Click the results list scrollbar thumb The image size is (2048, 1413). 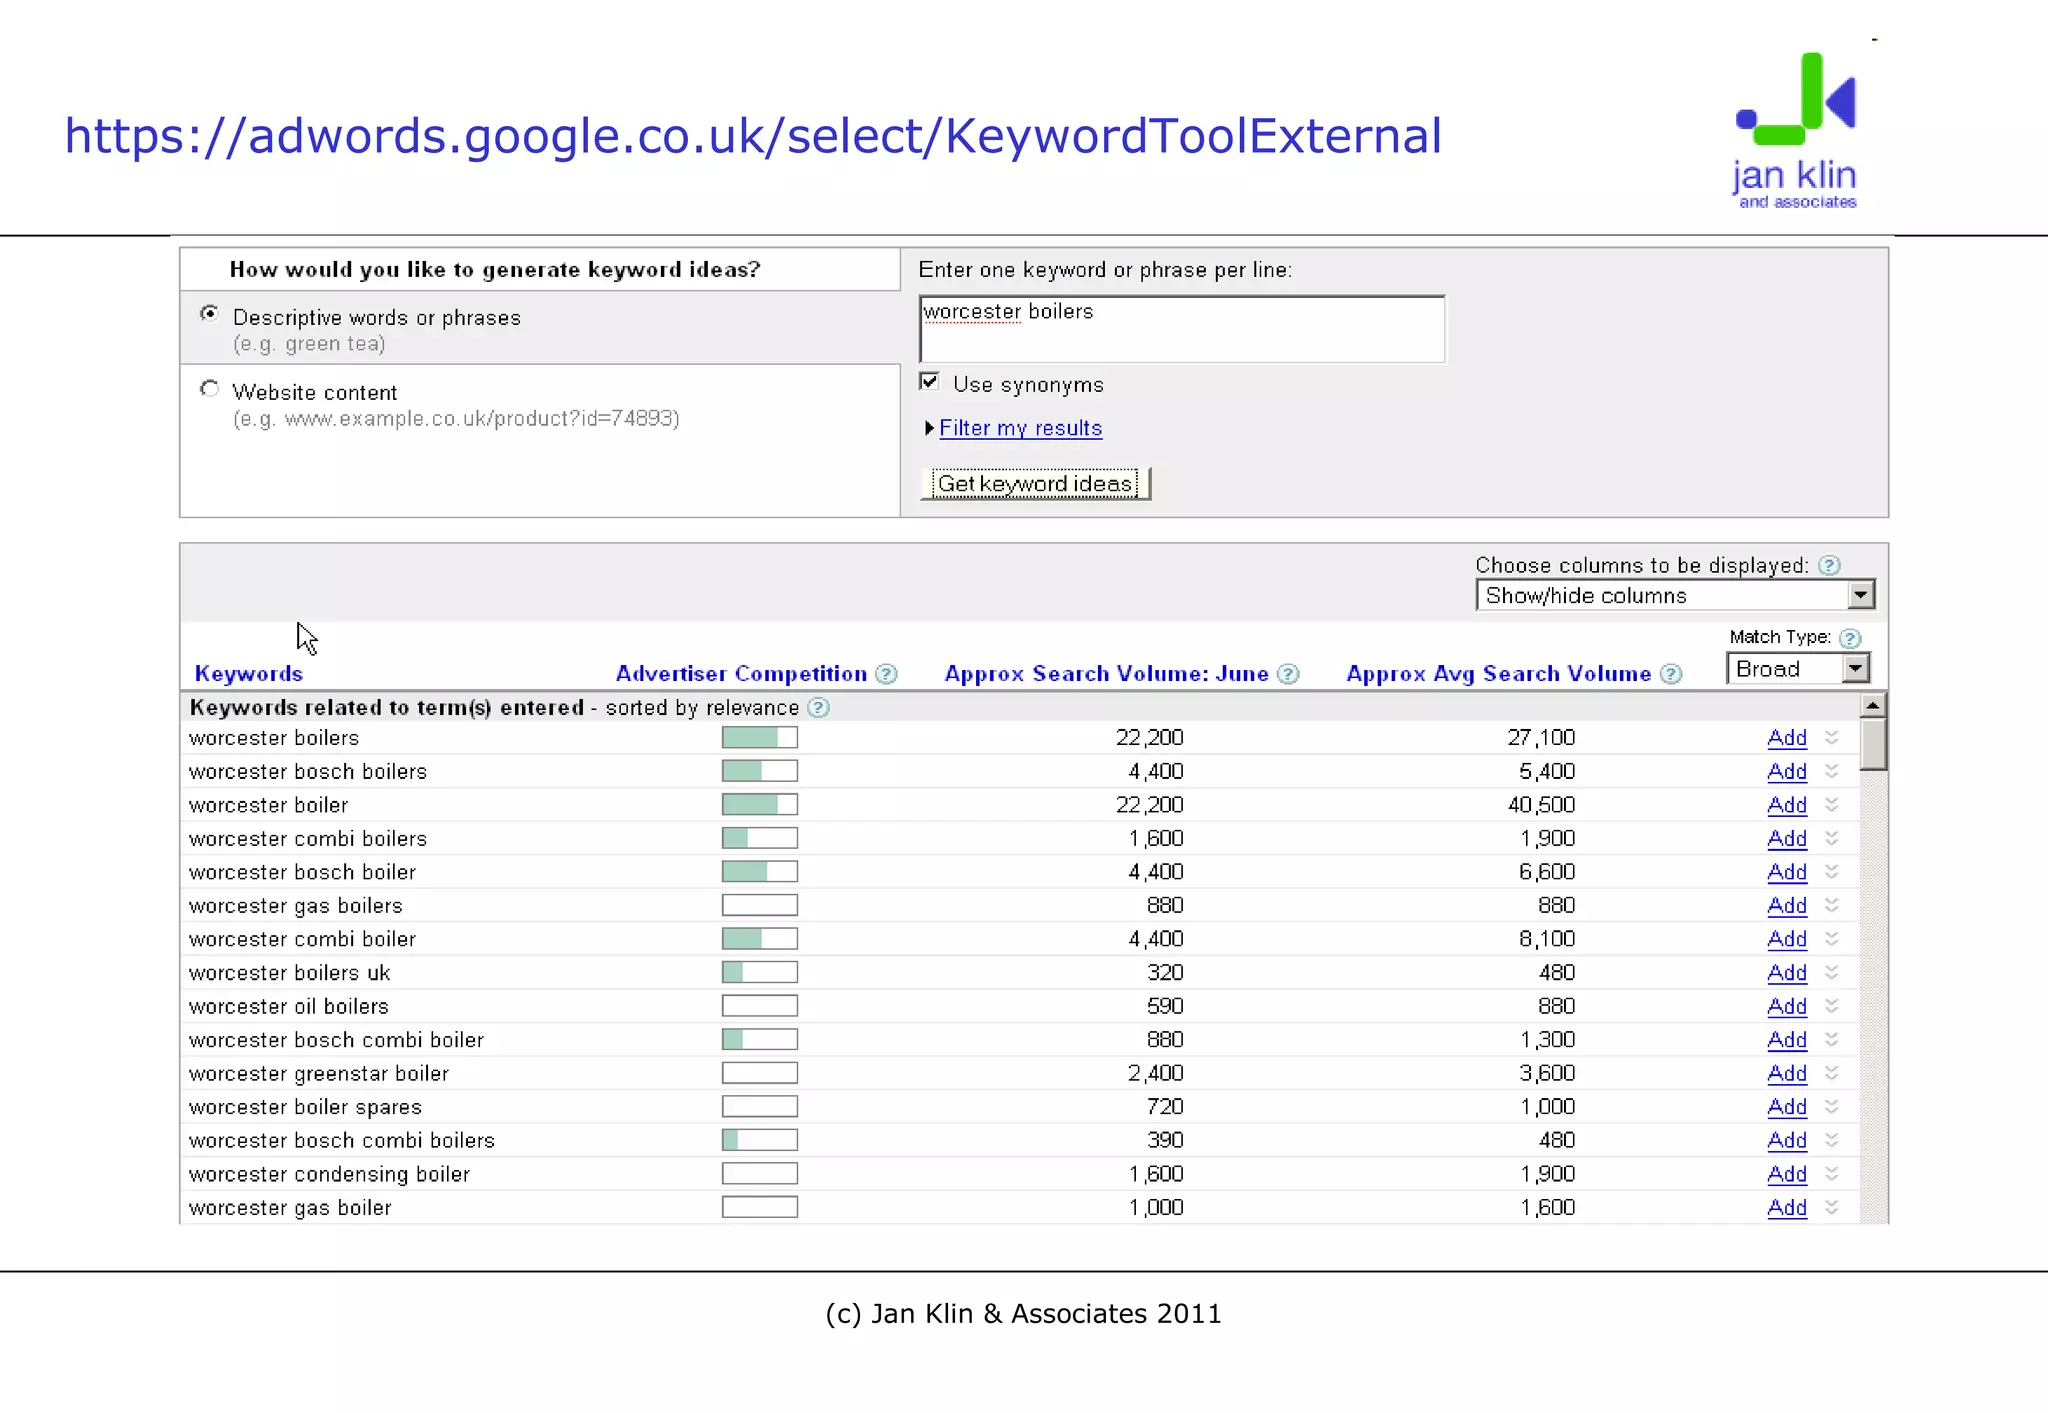[1873, 745]
